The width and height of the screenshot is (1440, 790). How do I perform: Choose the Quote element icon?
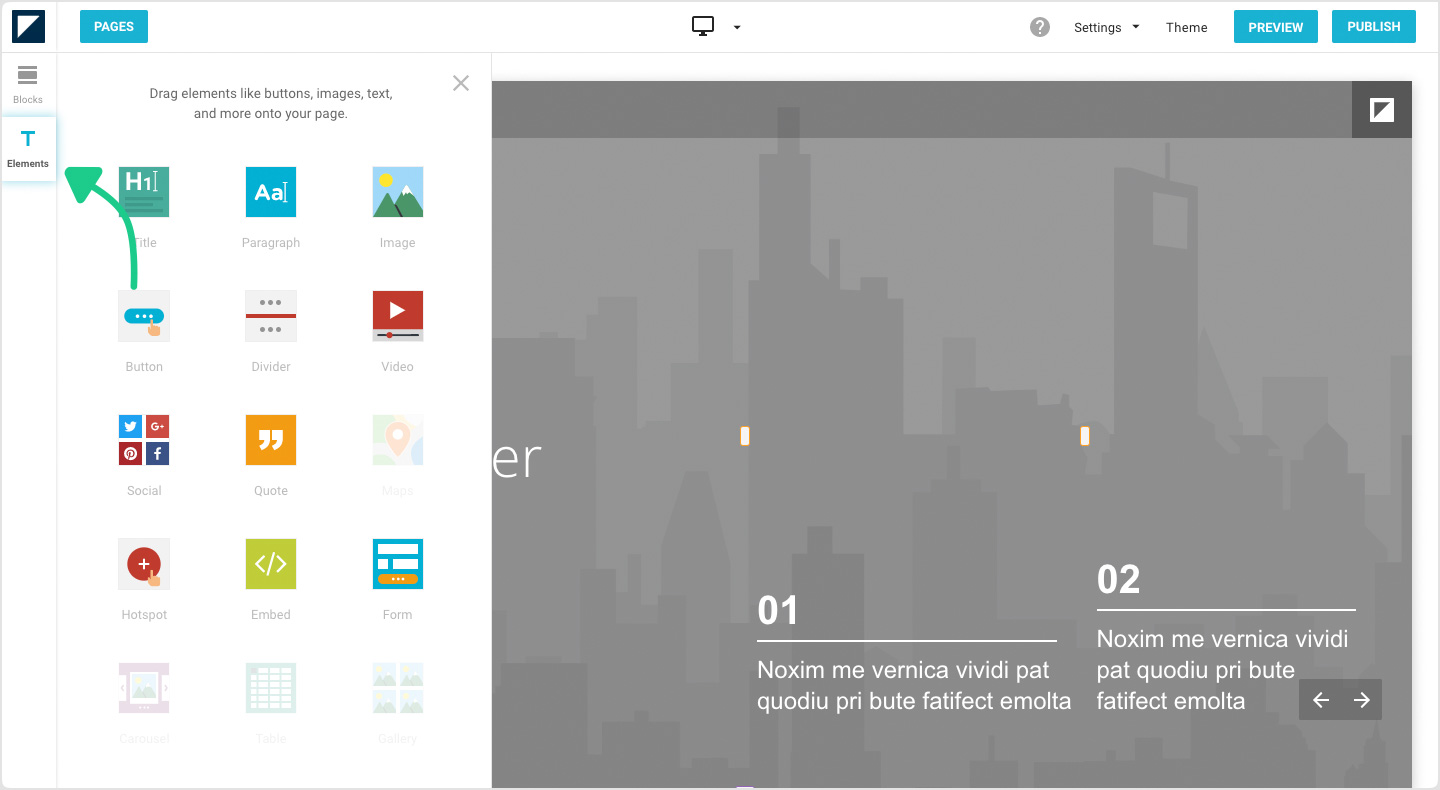[271, 440]
